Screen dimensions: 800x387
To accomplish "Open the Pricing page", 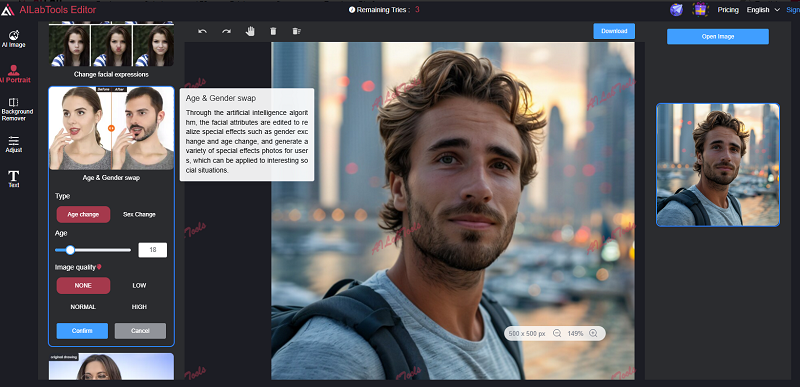I will tap(728, 10).
